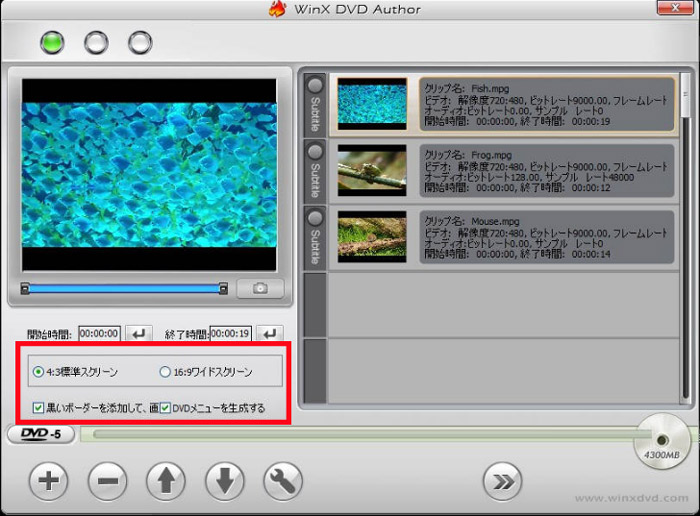Select the 4:3 標準スクリーン radio button
This screenshot has width=700, height=516.
[38, 372]
